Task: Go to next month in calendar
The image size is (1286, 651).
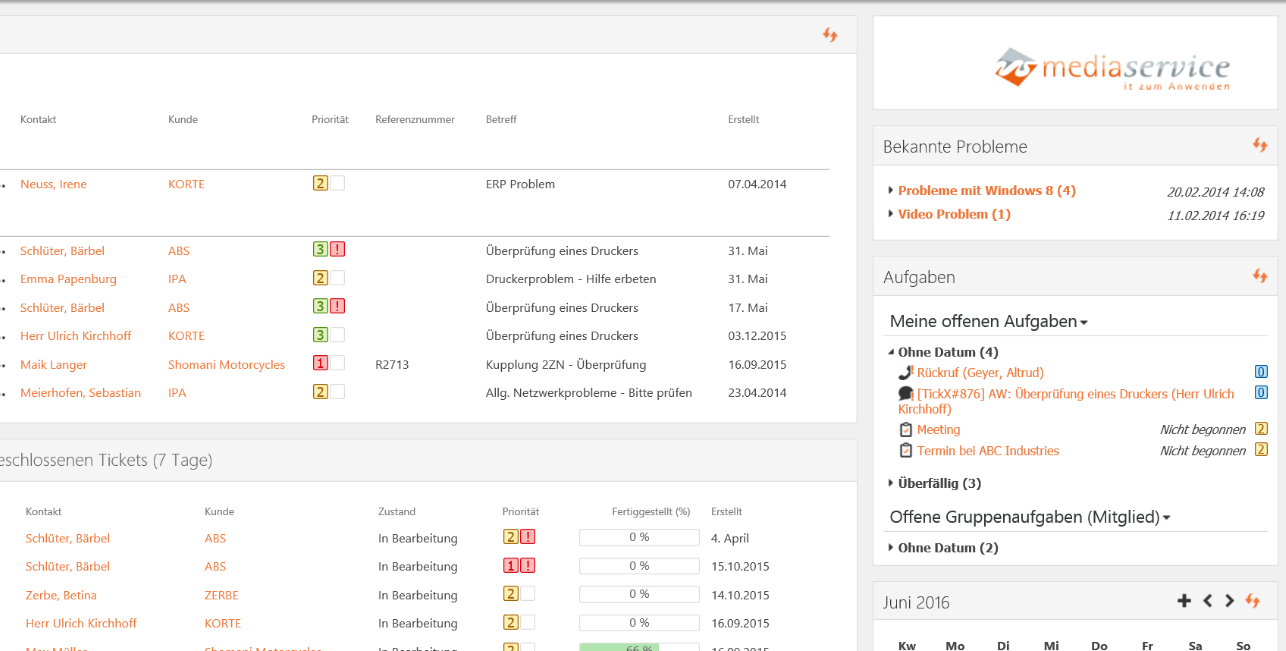Action: click(1230, 601)
